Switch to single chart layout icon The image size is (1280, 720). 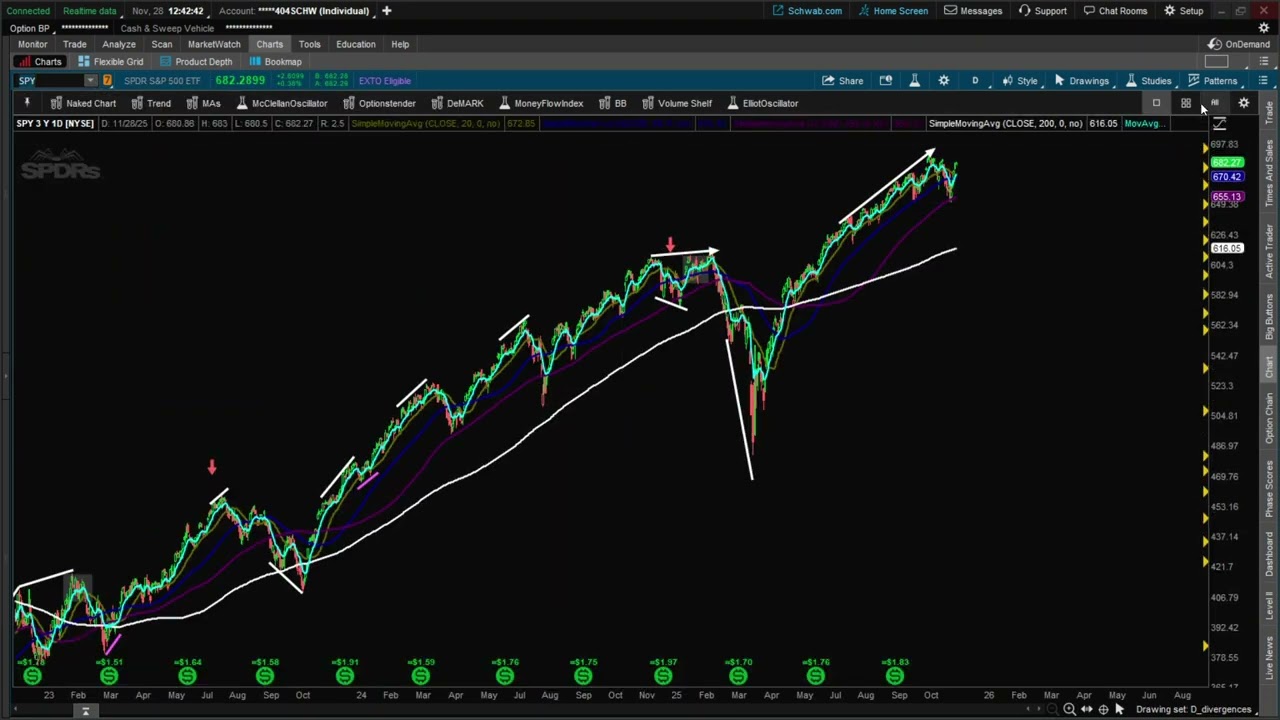(x=1156, y=103)
